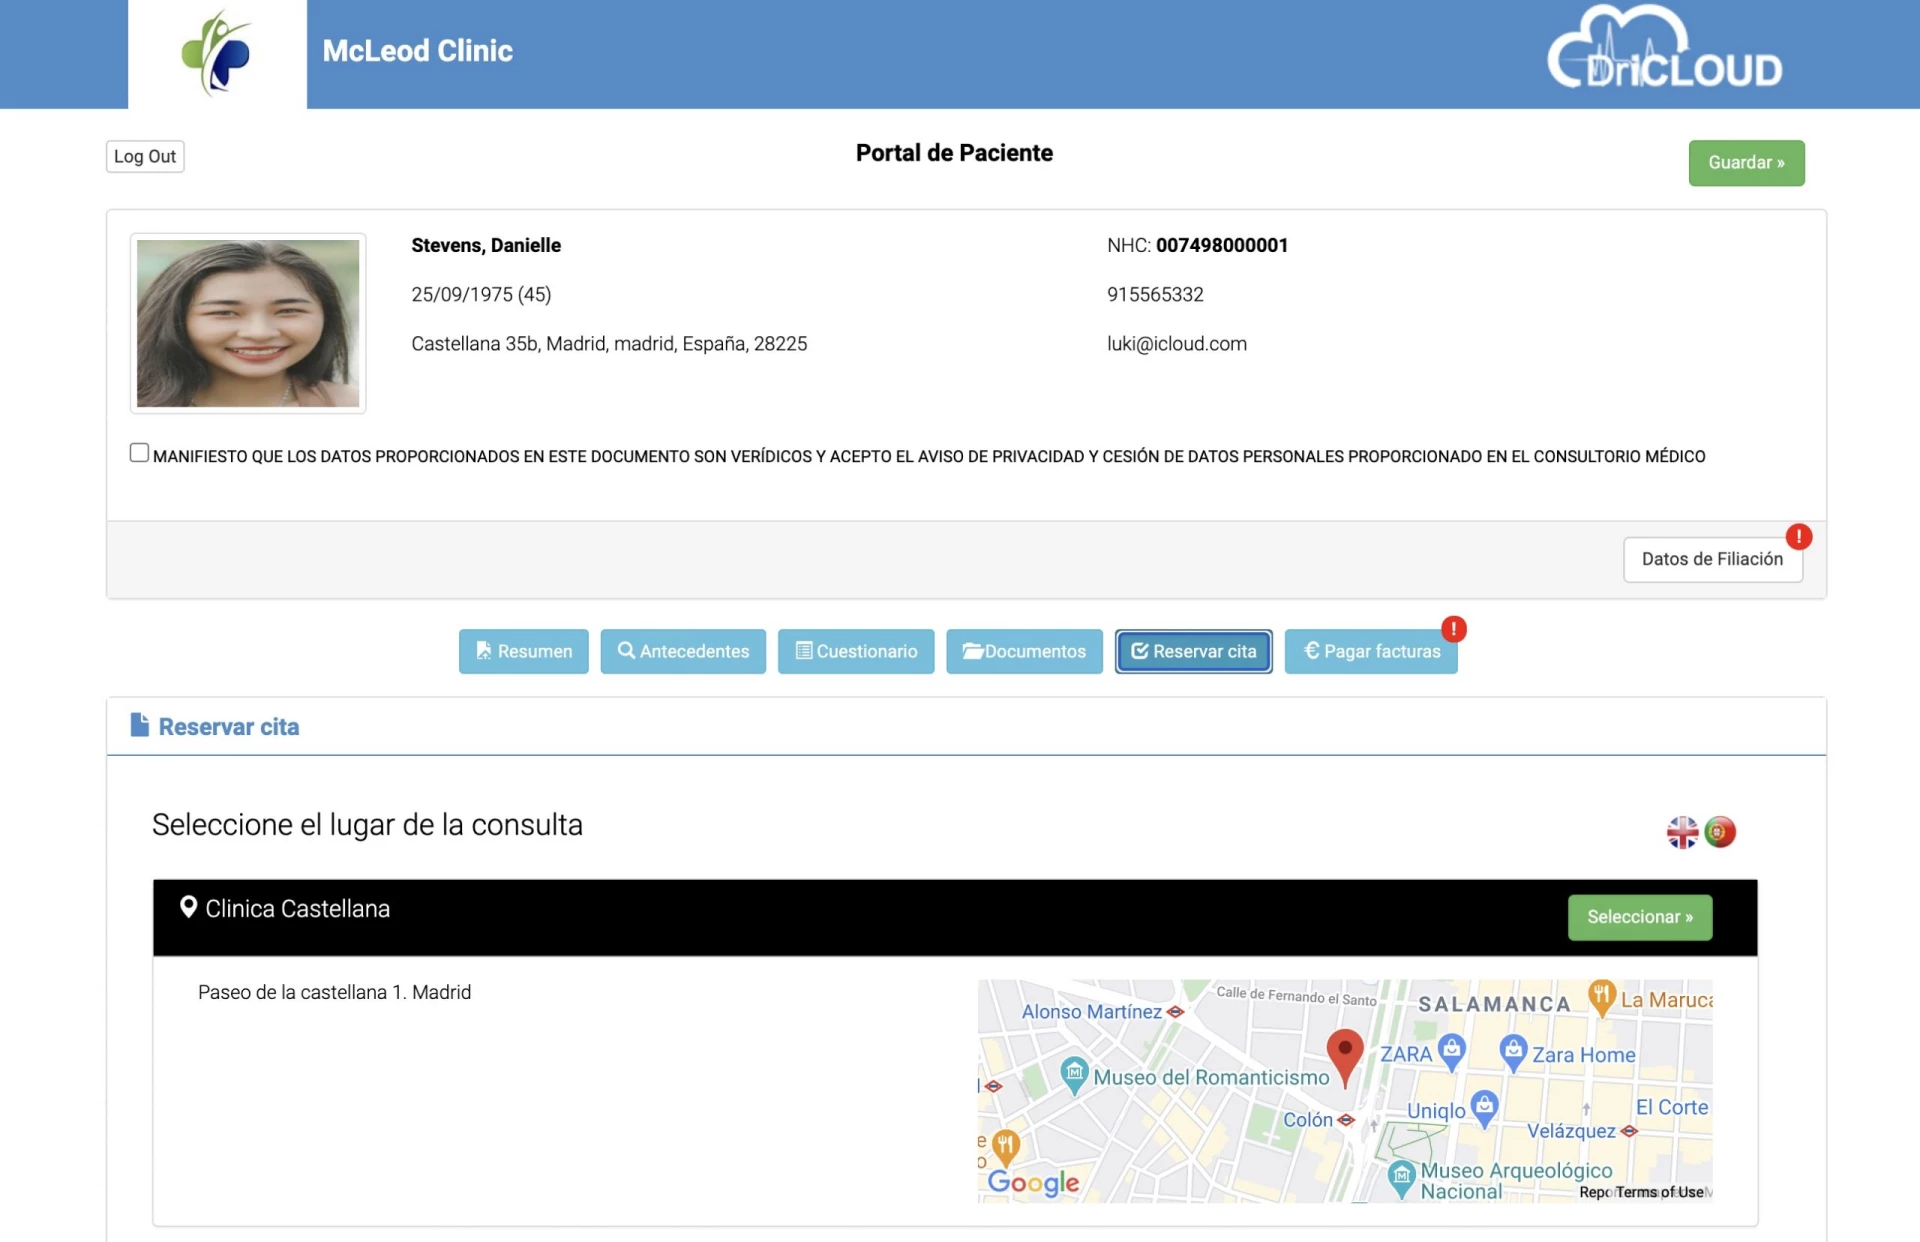Click the document icon next to Reservar cita heading
The height and width of the screenshot is (1242, 1920).
click(x=139, y=725)
